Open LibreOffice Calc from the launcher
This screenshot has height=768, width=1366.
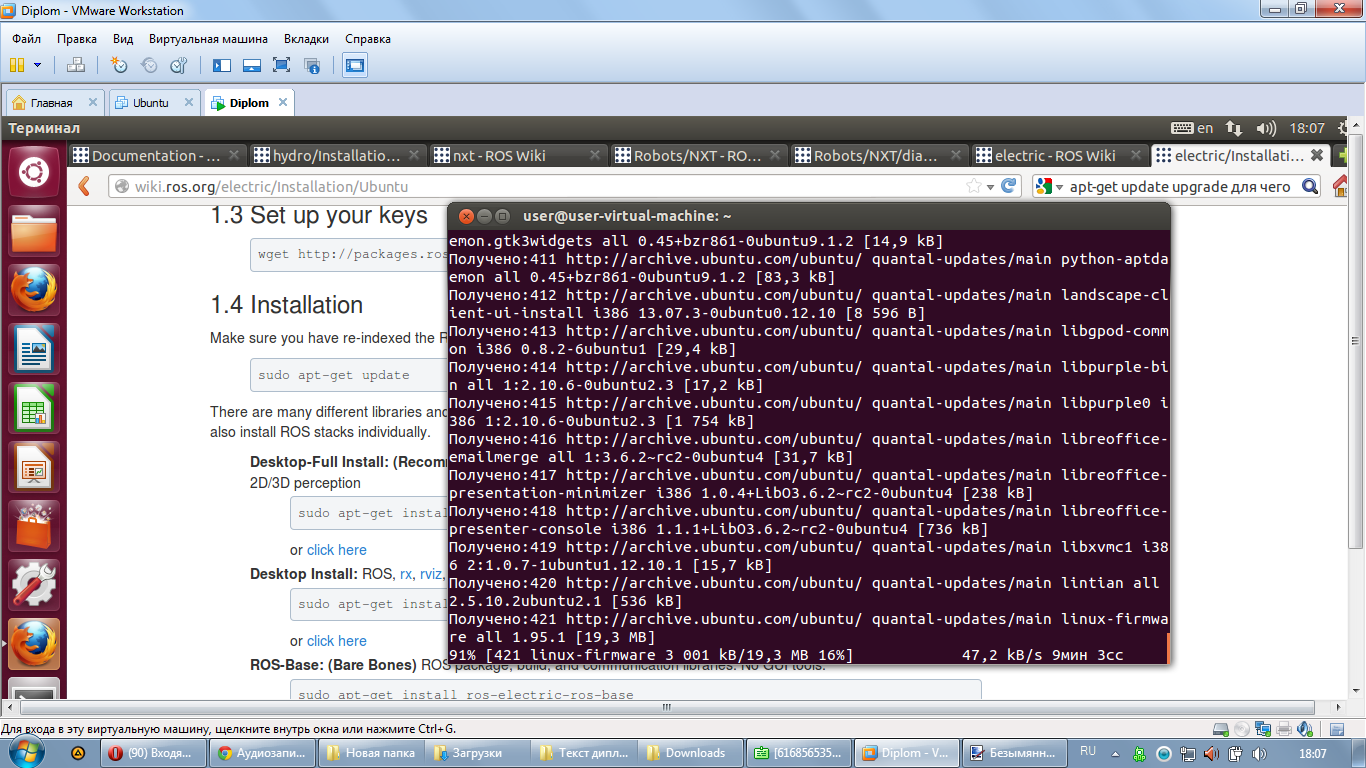pyautogui.click(x=33, y=408)
